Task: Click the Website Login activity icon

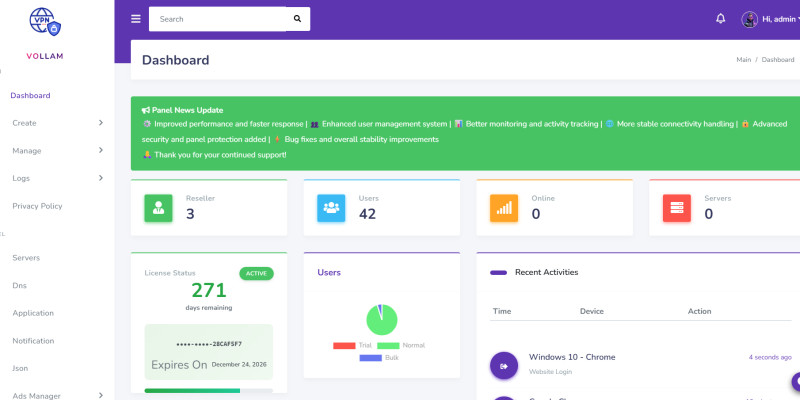Action: [x=504, y=366]
